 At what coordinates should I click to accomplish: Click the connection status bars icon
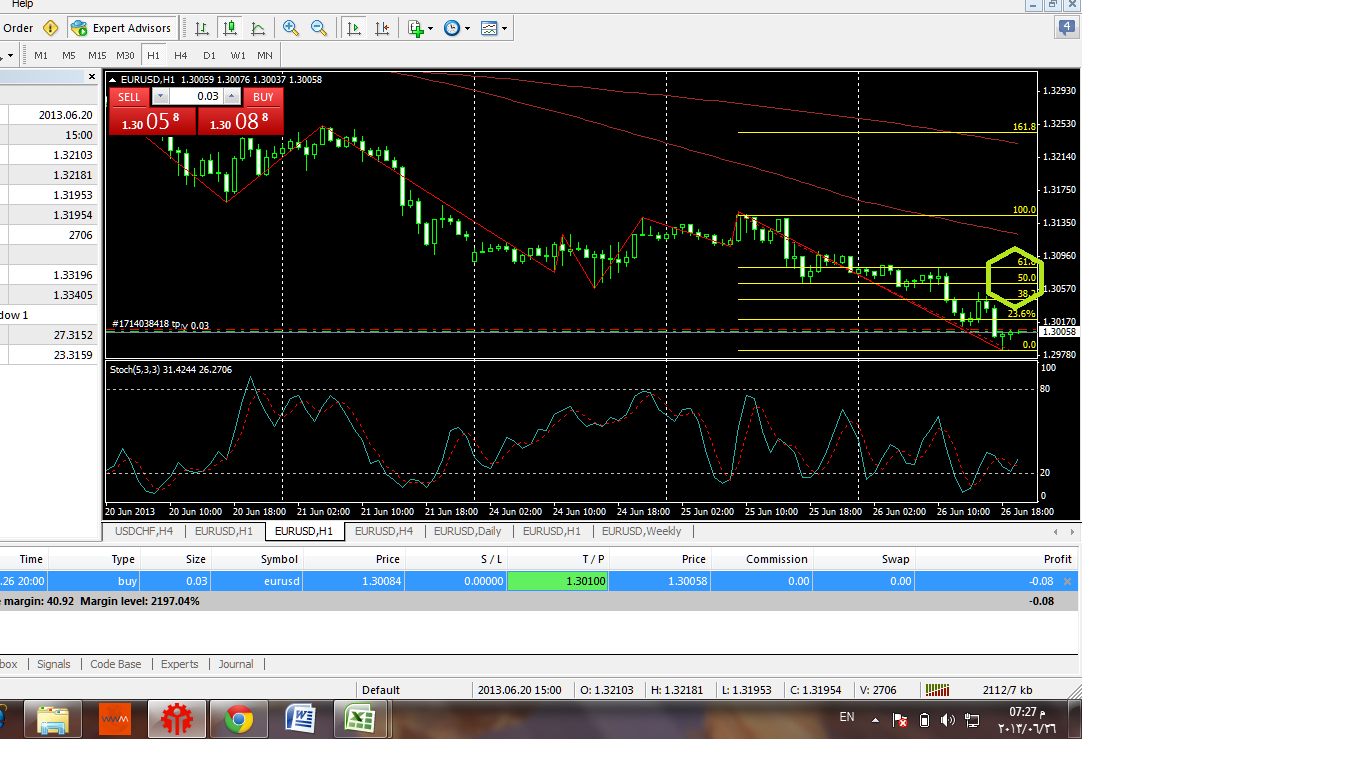937,689
